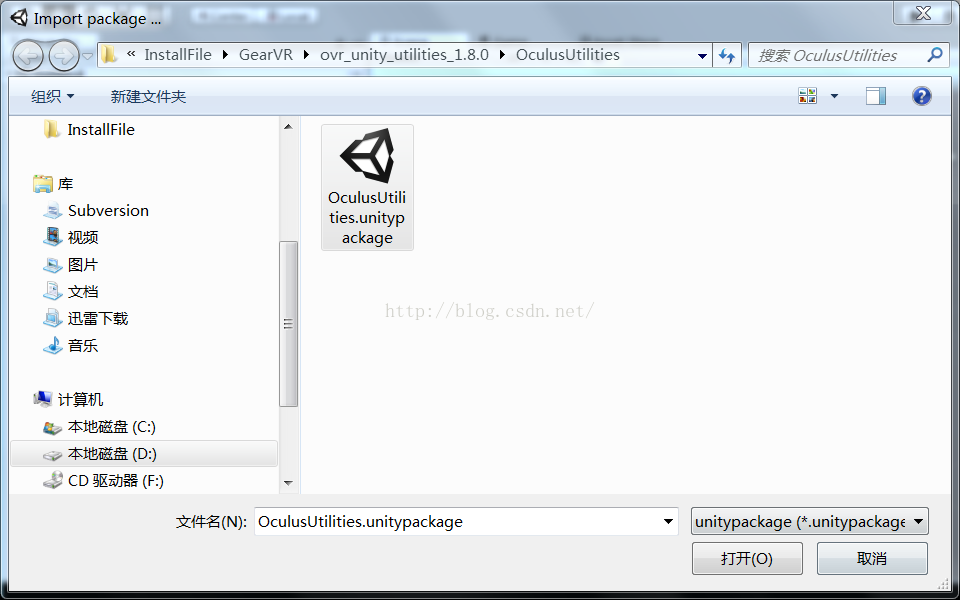
Task: Select OculusUtilities.unitypackage file thumbnail
Action: (367, 187)
